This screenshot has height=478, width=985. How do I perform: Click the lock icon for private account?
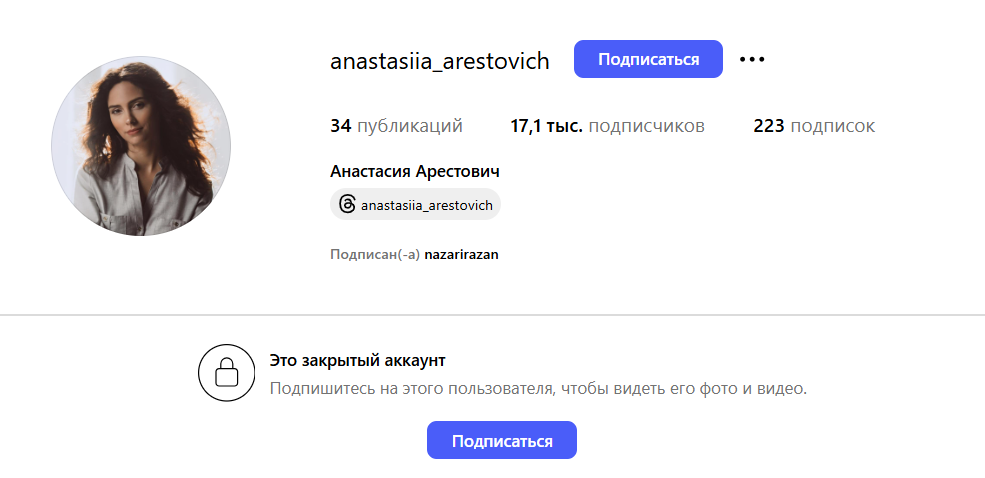click(x=227, y=373)
